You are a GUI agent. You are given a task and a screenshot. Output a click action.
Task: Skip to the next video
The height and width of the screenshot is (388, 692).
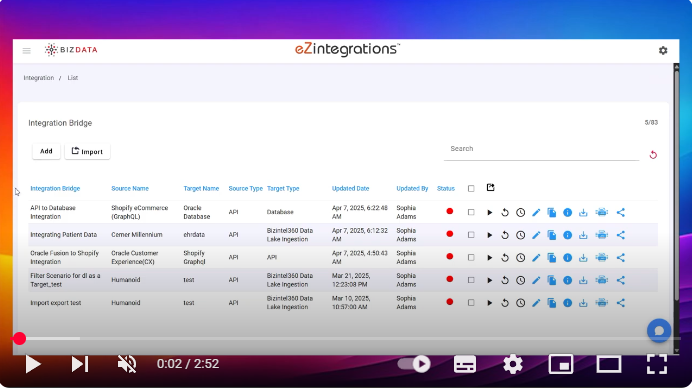(80, 364)
